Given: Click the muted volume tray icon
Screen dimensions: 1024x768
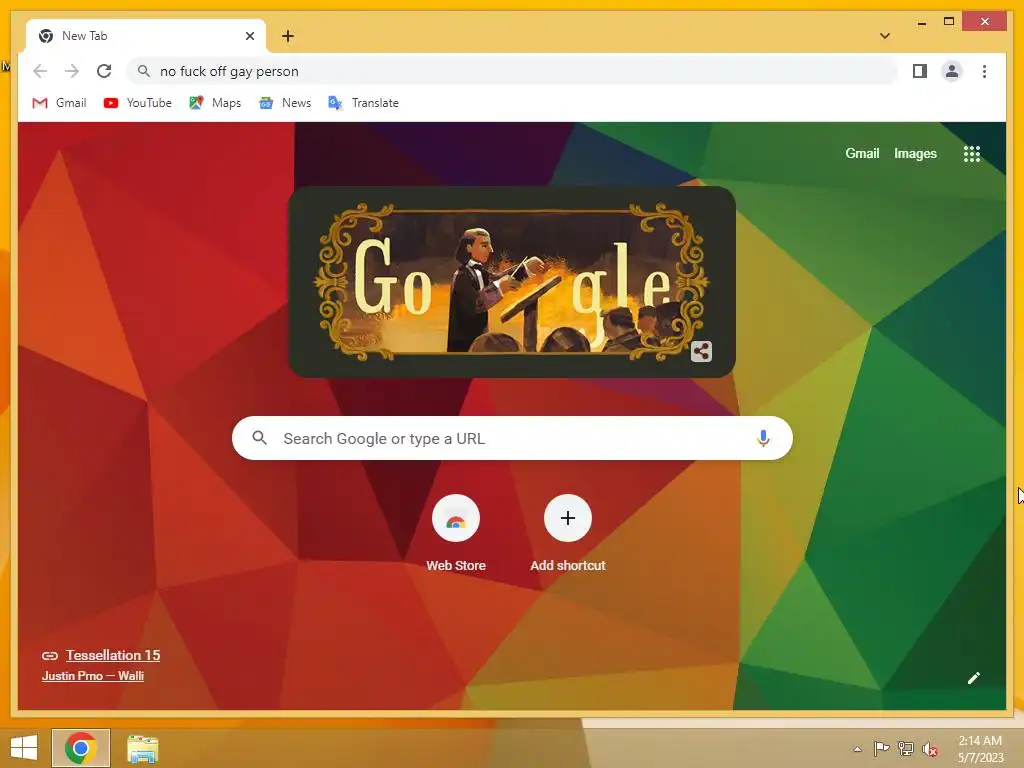Looking at the screenshot, I should click(x=930, y=749).
